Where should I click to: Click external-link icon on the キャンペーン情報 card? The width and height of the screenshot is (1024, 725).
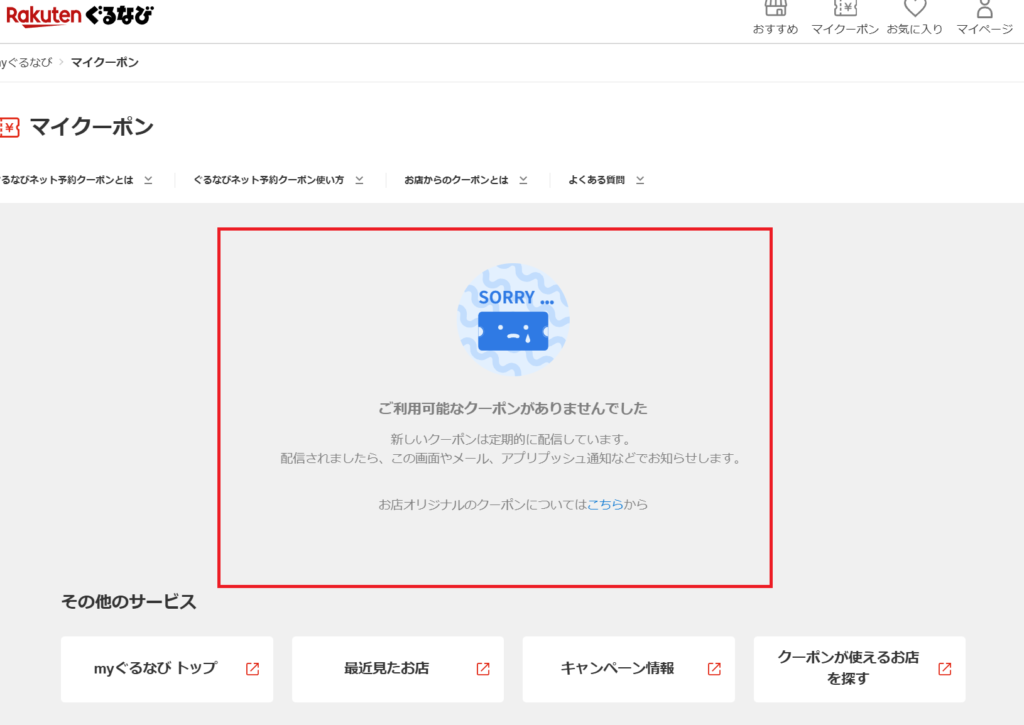tap(714, 669)
